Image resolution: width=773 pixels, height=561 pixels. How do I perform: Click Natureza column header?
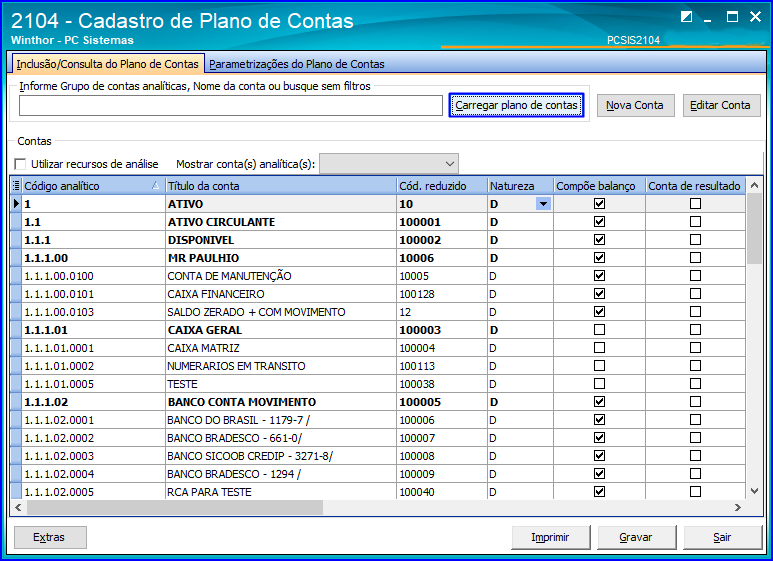pyautogui.click(x=520, y=186)
